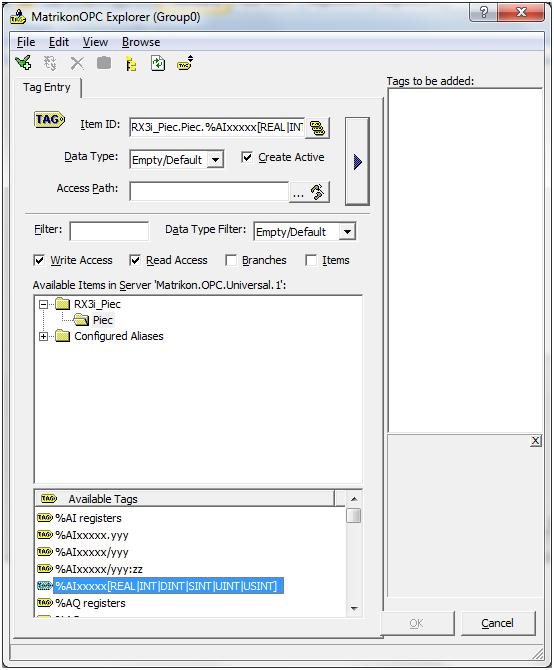Collapse the RX3i_Piec tree node
This screenshot has width=554, height=670.
click(x=43, y=304)
